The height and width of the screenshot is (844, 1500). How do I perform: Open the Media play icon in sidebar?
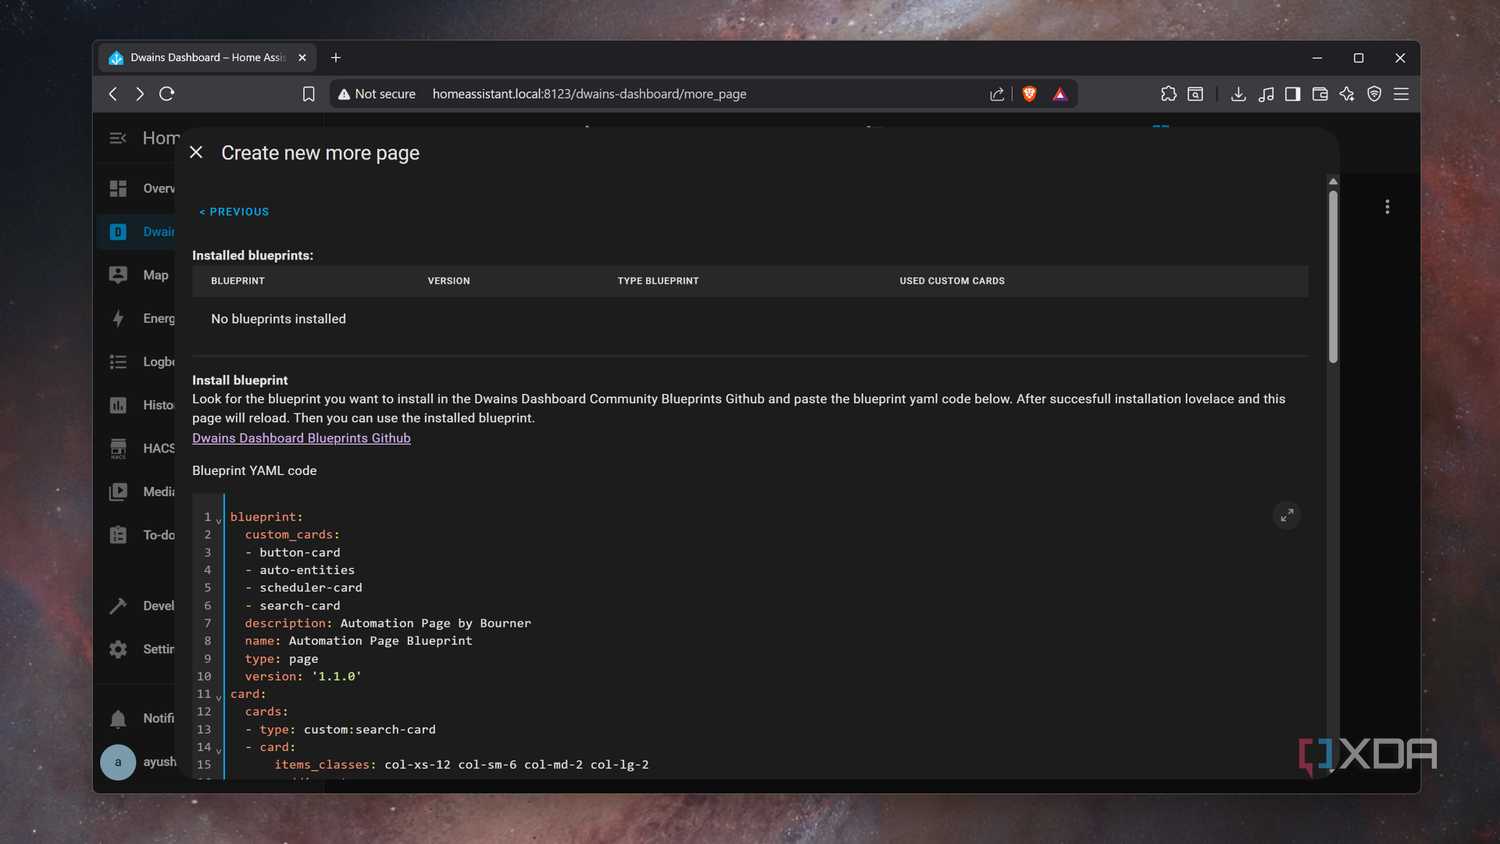pos(118,492)
